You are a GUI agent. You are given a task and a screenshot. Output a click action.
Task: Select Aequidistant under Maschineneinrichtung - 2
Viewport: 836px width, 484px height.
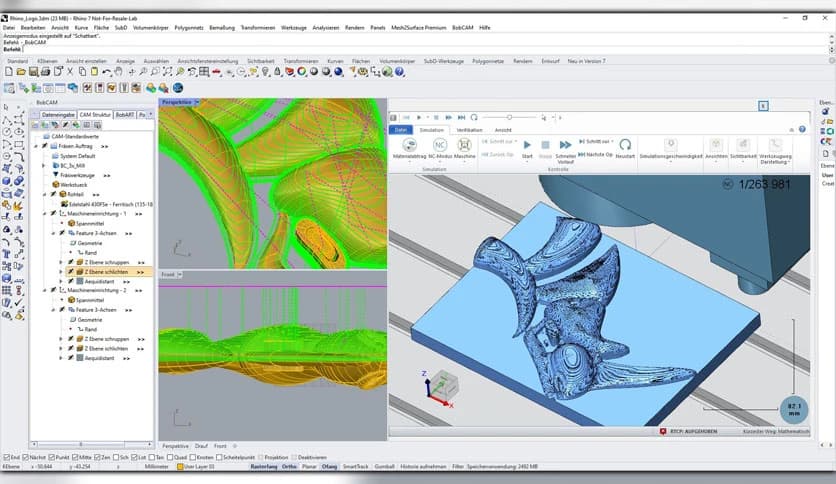99,358
